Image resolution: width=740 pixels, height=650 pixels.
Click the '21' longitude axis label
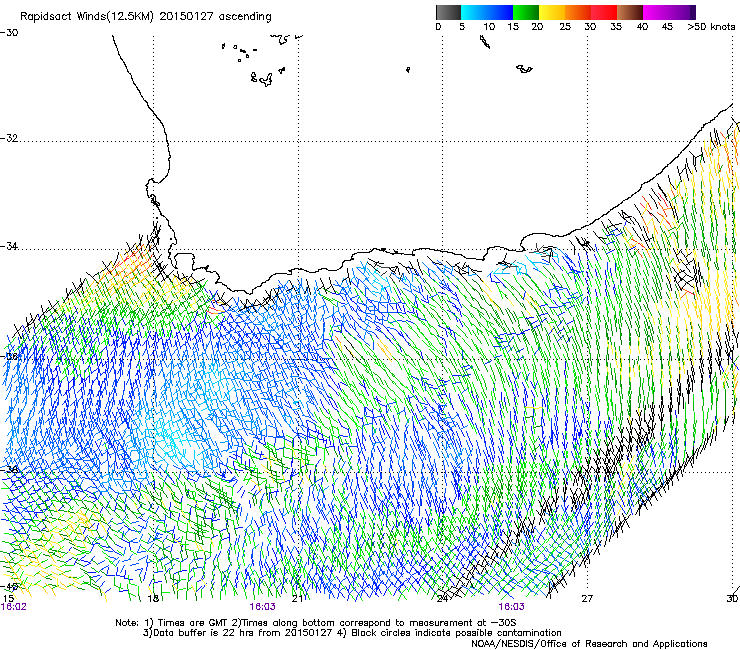298,599
